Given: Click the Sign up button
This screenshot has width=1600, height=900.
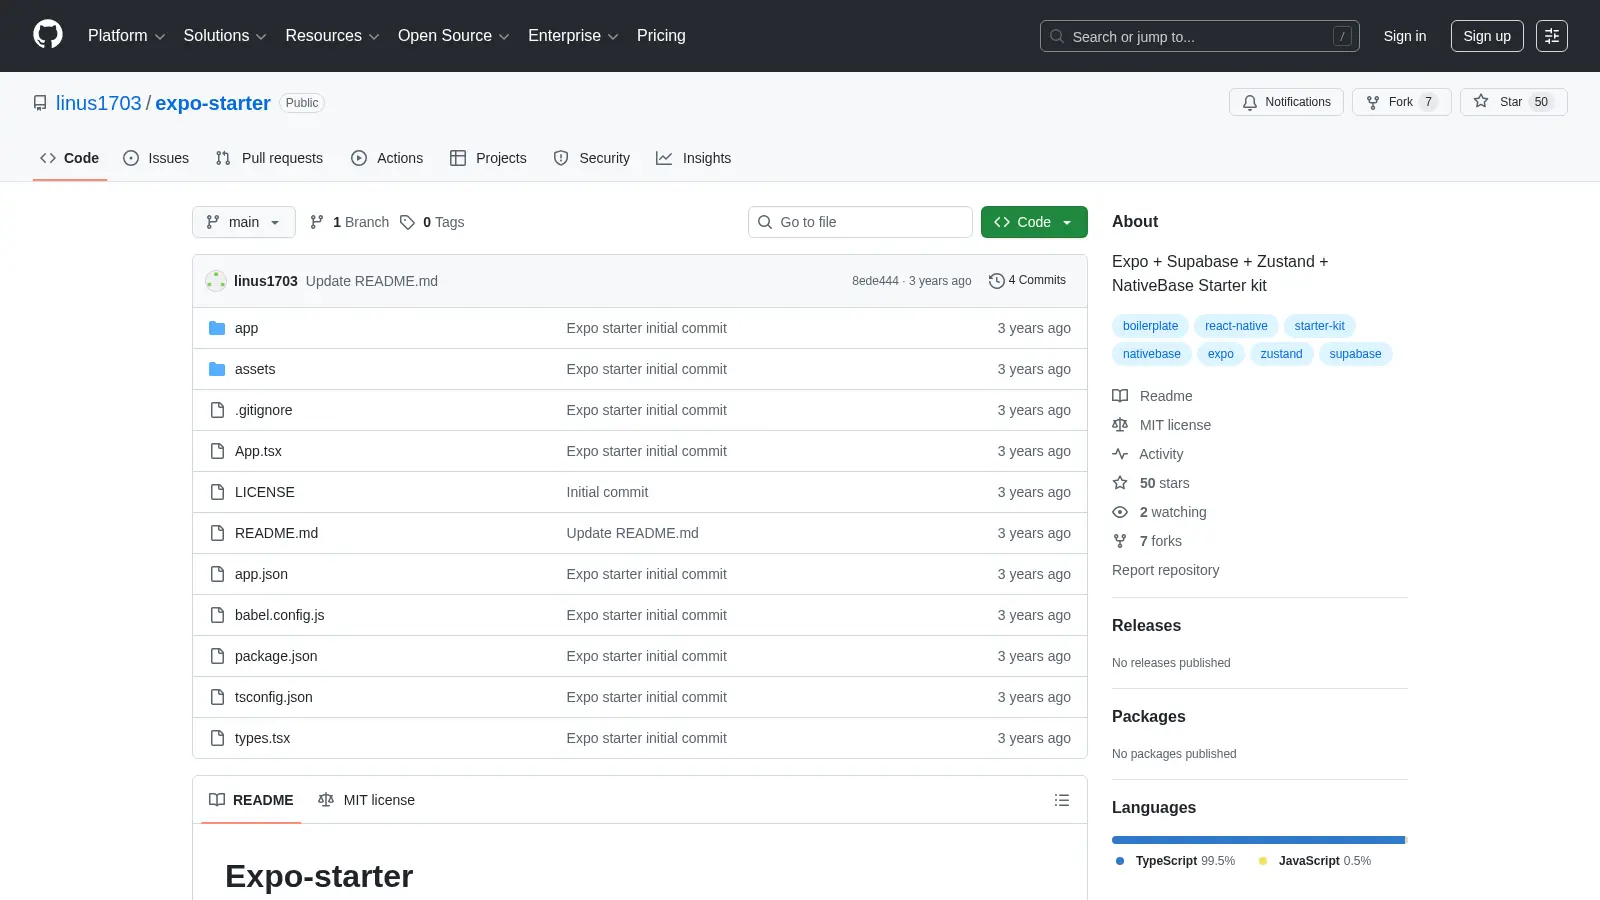Looking at the screenshot, I should pos(1487,36).
